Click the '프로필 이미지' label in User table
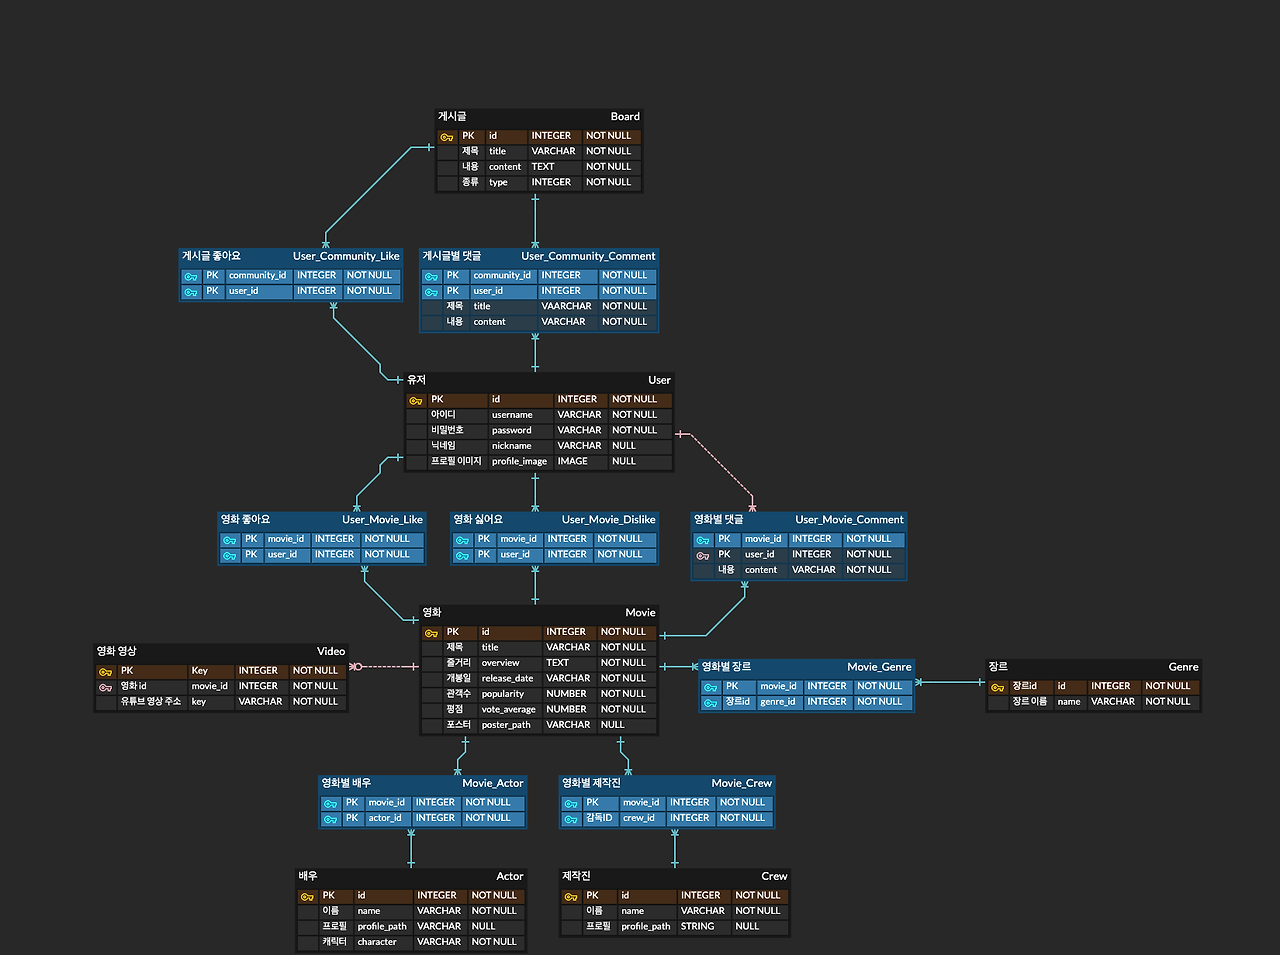The height and width of the screenshot is (955, 1280). coord(456,462)
